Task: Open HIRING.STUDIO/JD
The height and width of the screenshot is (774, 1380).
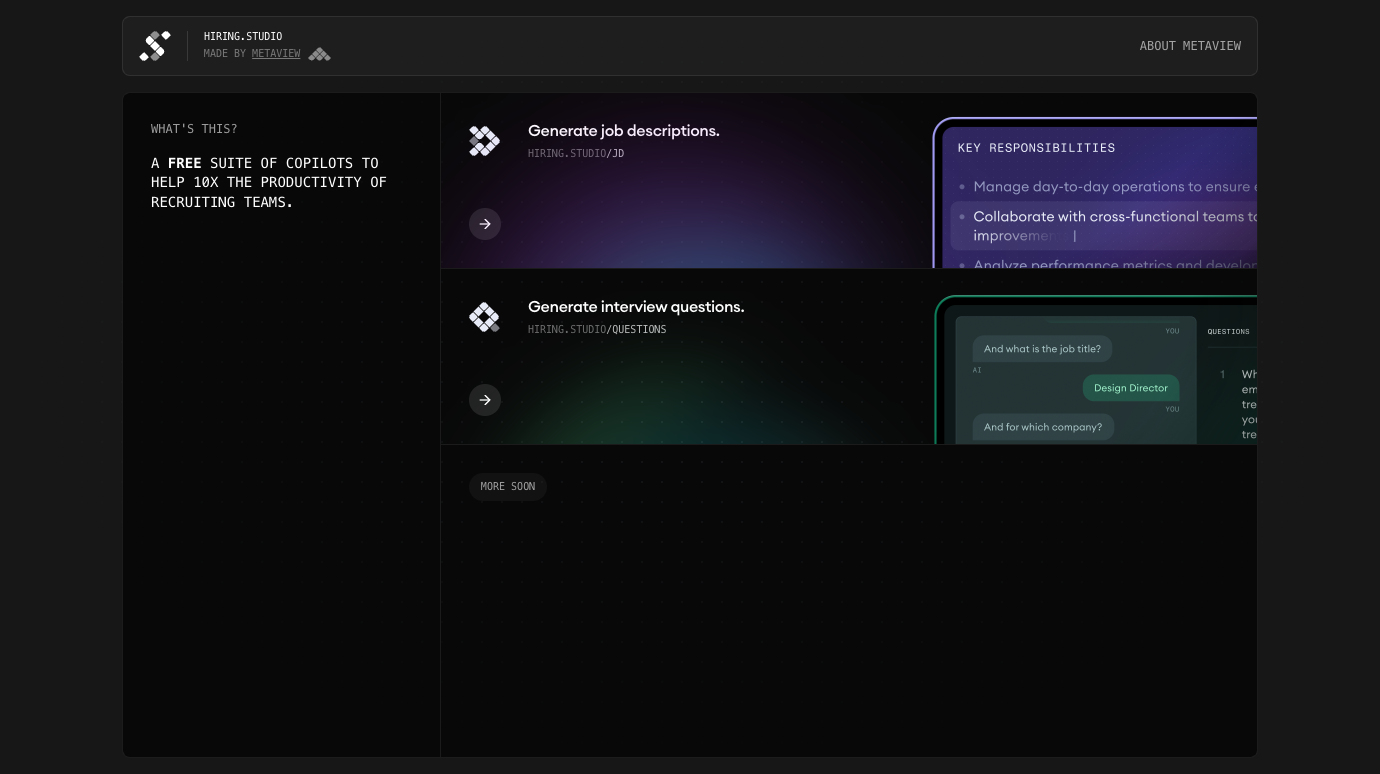Action: click(576, 153)
